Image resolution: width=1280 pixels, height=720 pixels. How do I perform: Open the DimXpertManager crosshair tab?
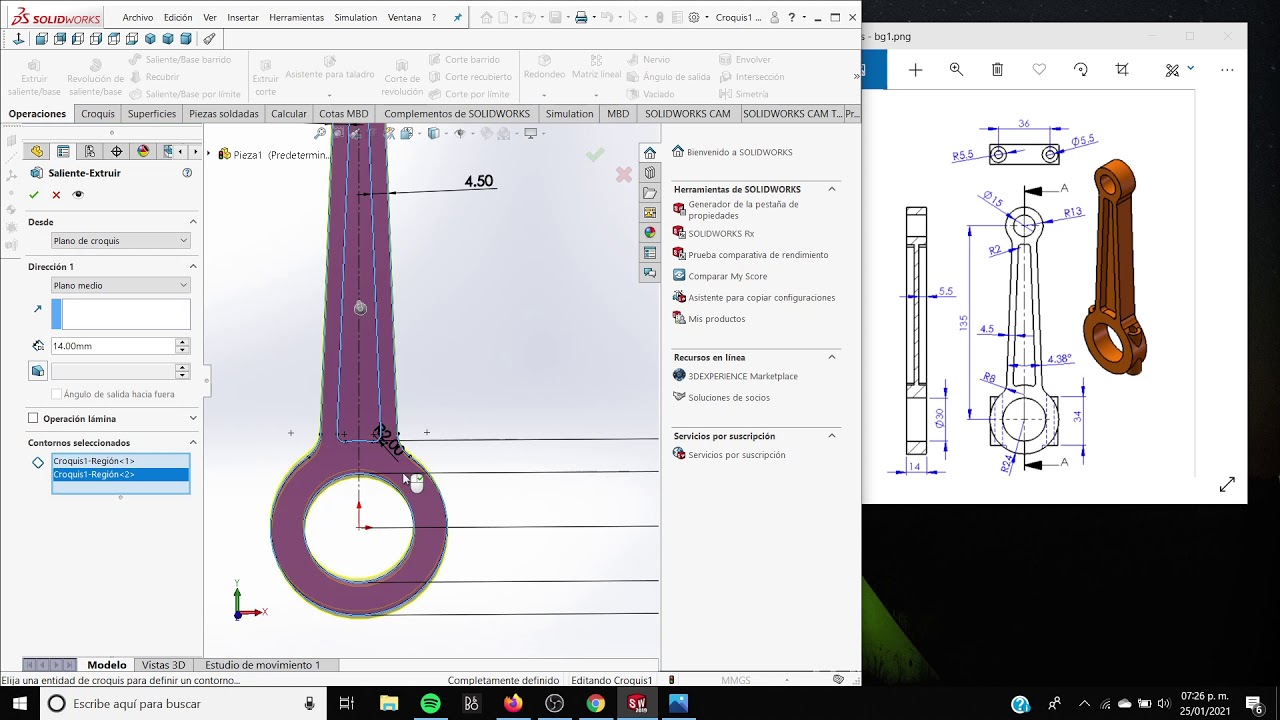click(117, 152)
